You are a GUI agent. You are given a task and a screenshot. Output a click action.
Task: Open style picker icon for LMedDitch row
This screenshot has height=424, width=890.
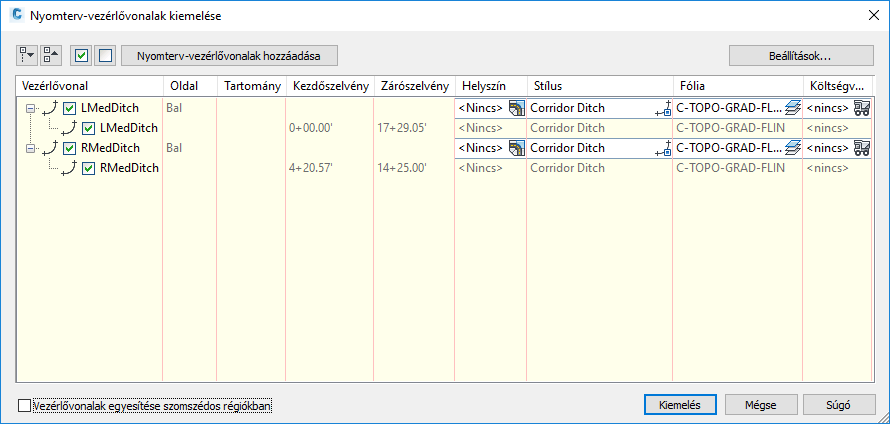663,108
